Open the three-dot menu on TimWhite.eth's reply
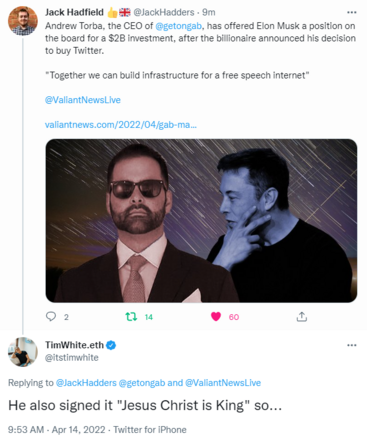The height and width of the screenshot is (436, 367). coord(352,345)
